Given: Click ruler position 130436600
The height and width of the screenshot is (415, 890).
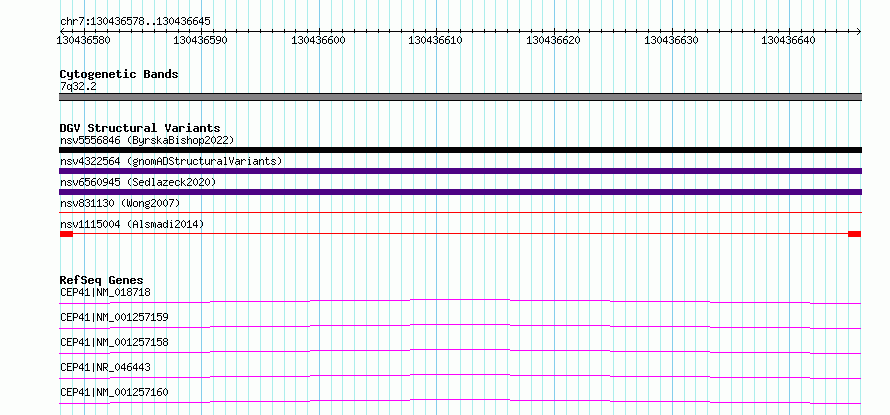Looking at the screenshot, I should click(318, 40).
